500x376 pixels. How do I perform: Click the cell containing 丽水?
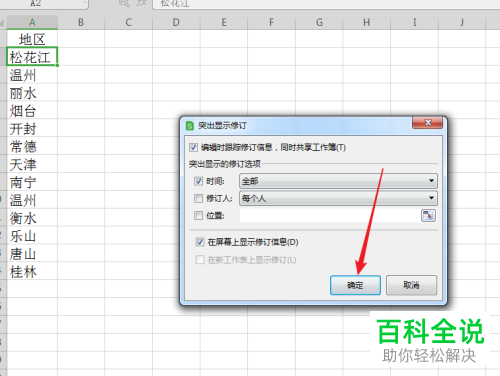[32, 92]
